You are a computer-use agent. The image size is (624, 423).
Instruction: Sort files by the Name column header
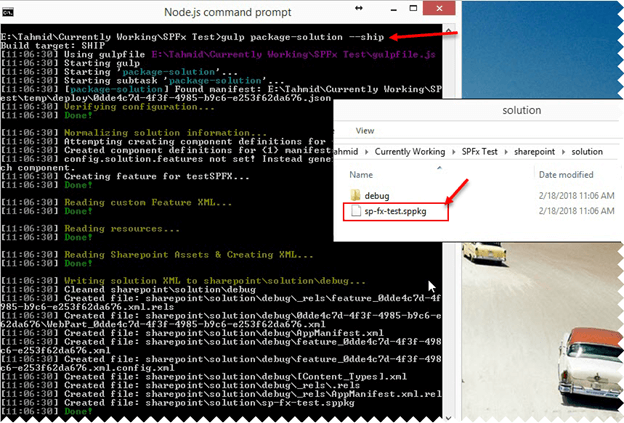[x=361, y=175]
